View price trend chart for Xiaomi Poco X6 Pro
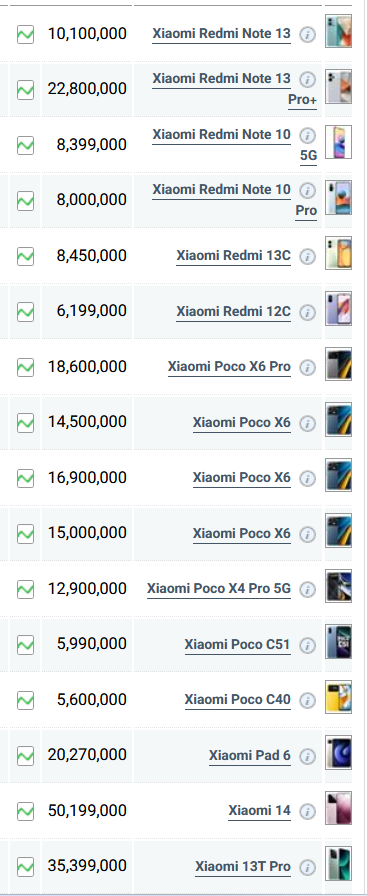The height and width of the screenshot is (896, 367). pyautogui.click(x=25, y=367)
